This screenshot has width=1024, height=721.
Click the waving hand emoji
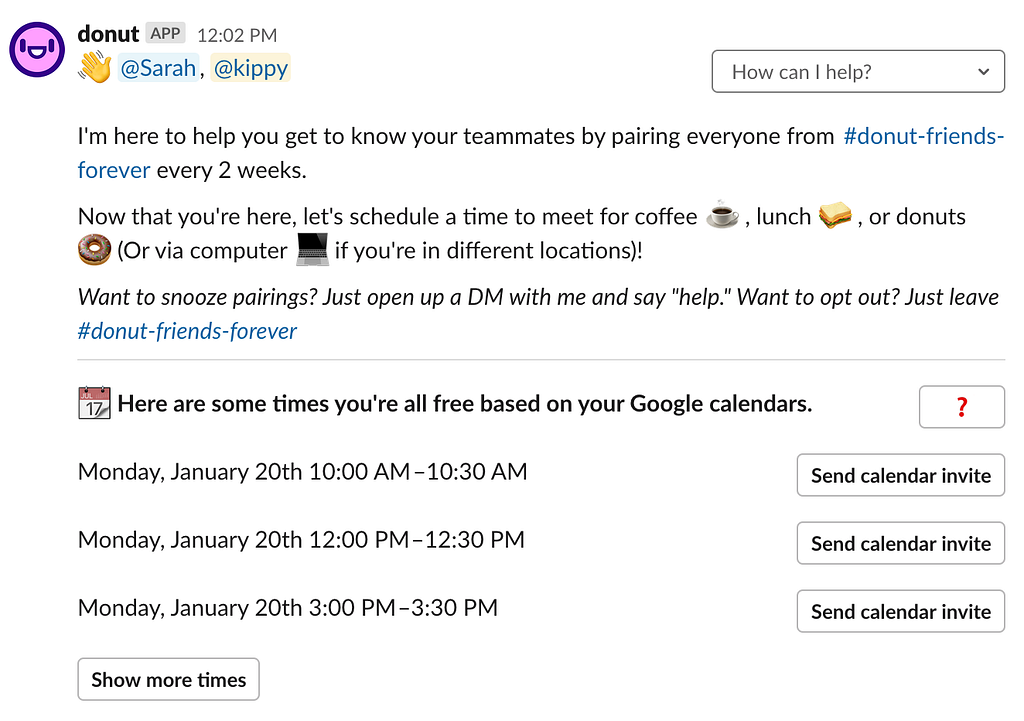click(x=95, y=67)
